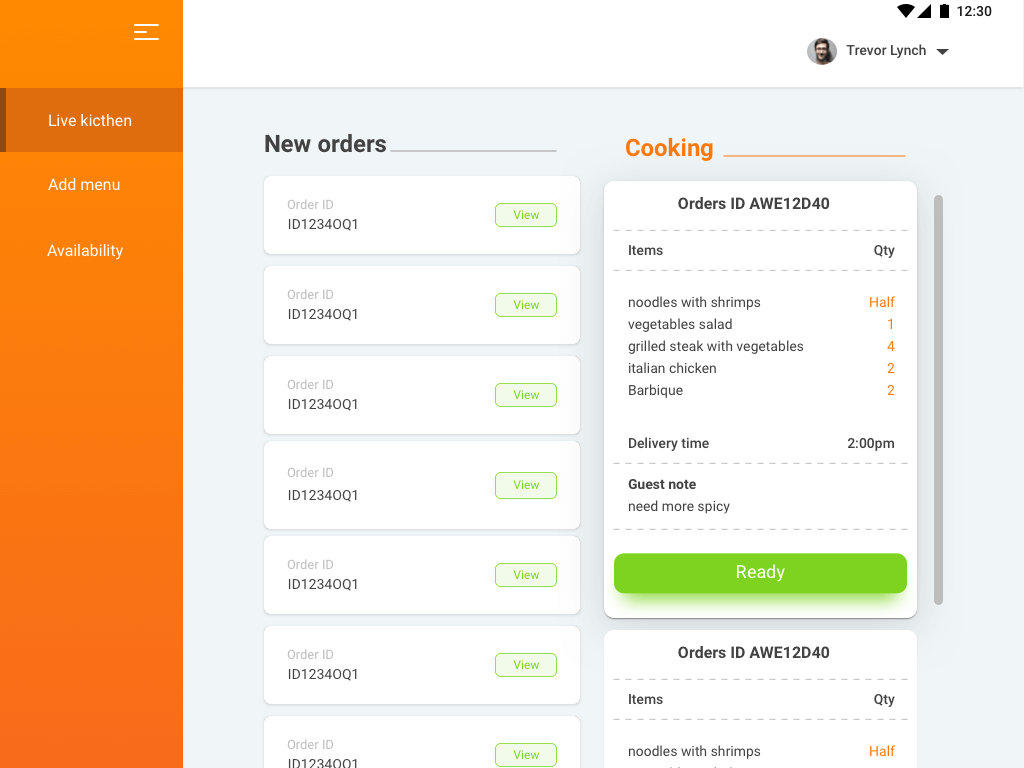The image size is (1024, 768).
Task: Click the WiFi status icon
Action: point(906,11)
